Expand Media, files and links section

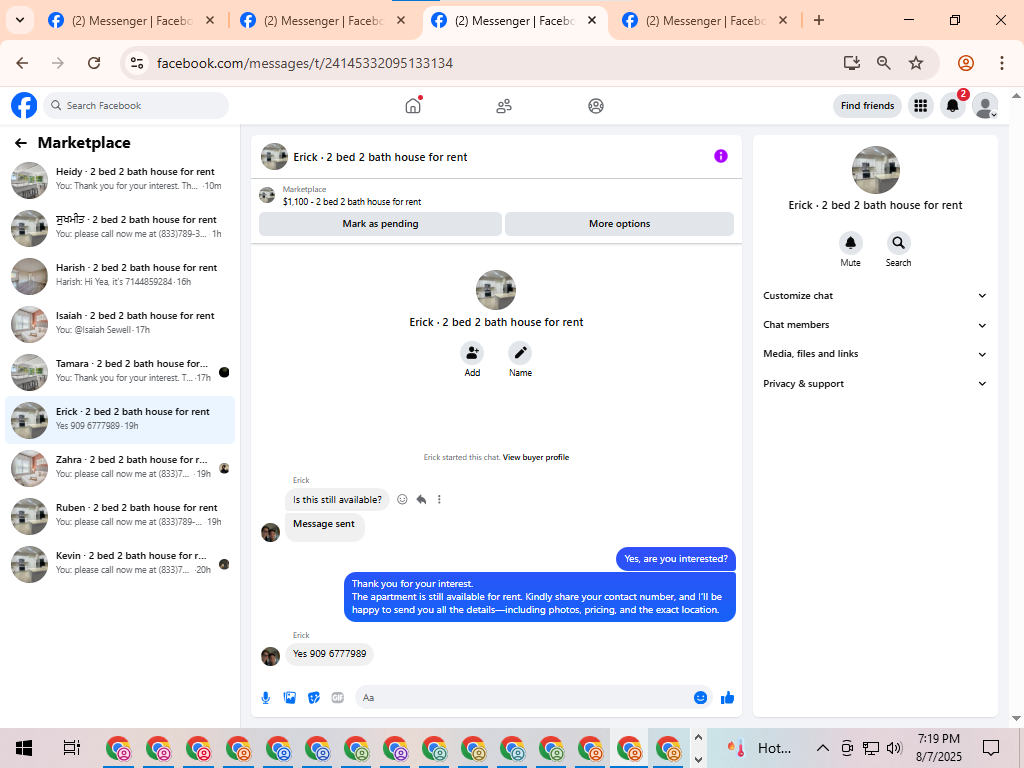pos(875,354)
